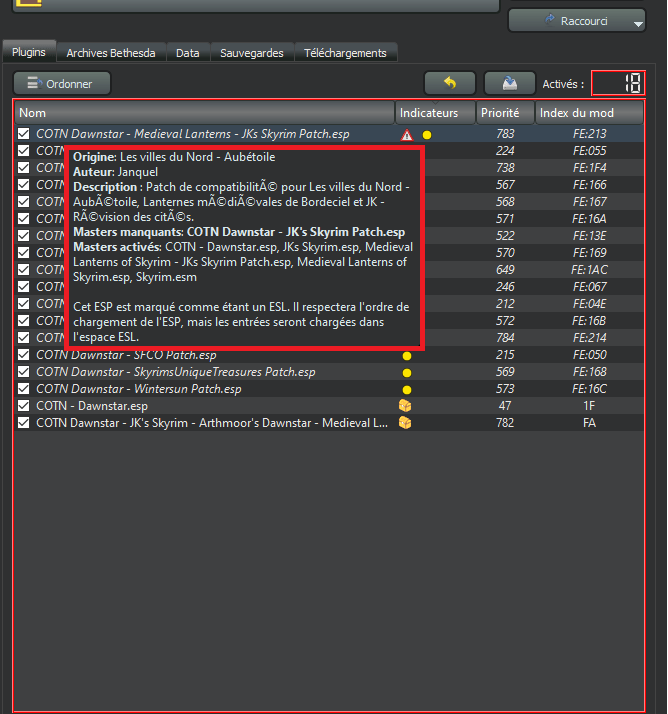The height and width of the screenshot is (714, 668).
Task: Click the yellow dot indicator for SkyrimsUniqueTreasures Patch.esp
Action: click(x=407, y=373)
